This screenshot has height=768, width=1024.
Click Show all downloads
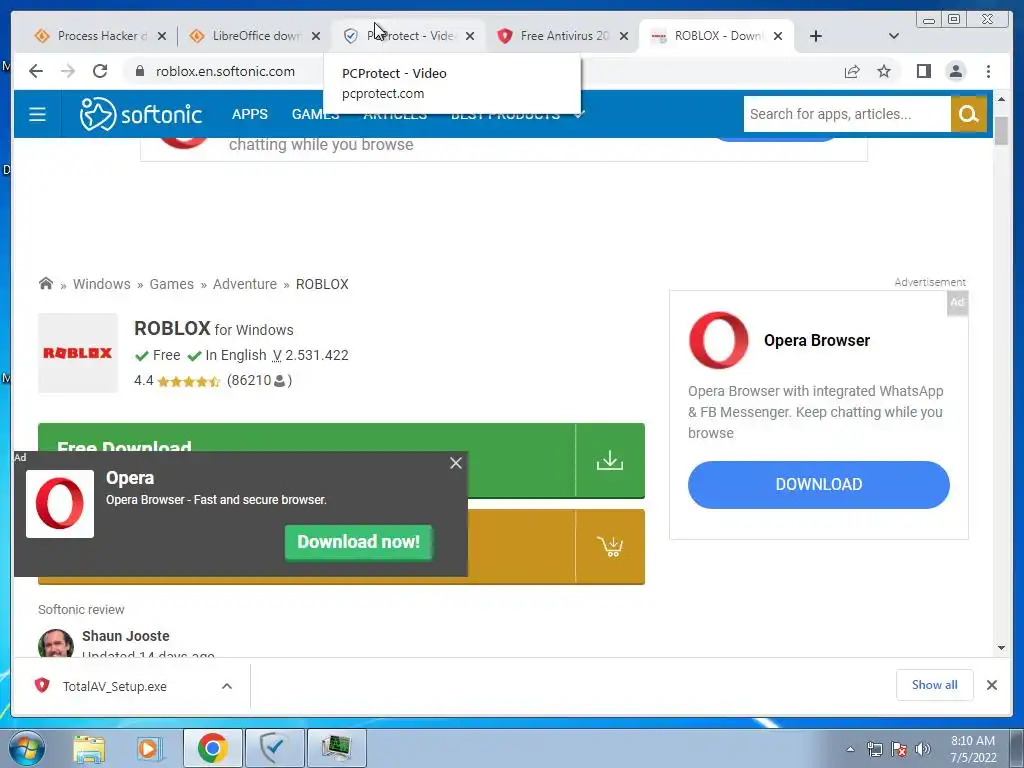coord(935,685)
